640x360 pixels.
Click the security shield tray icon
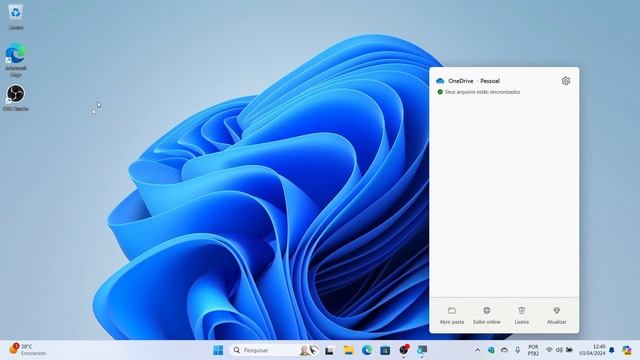491,350
